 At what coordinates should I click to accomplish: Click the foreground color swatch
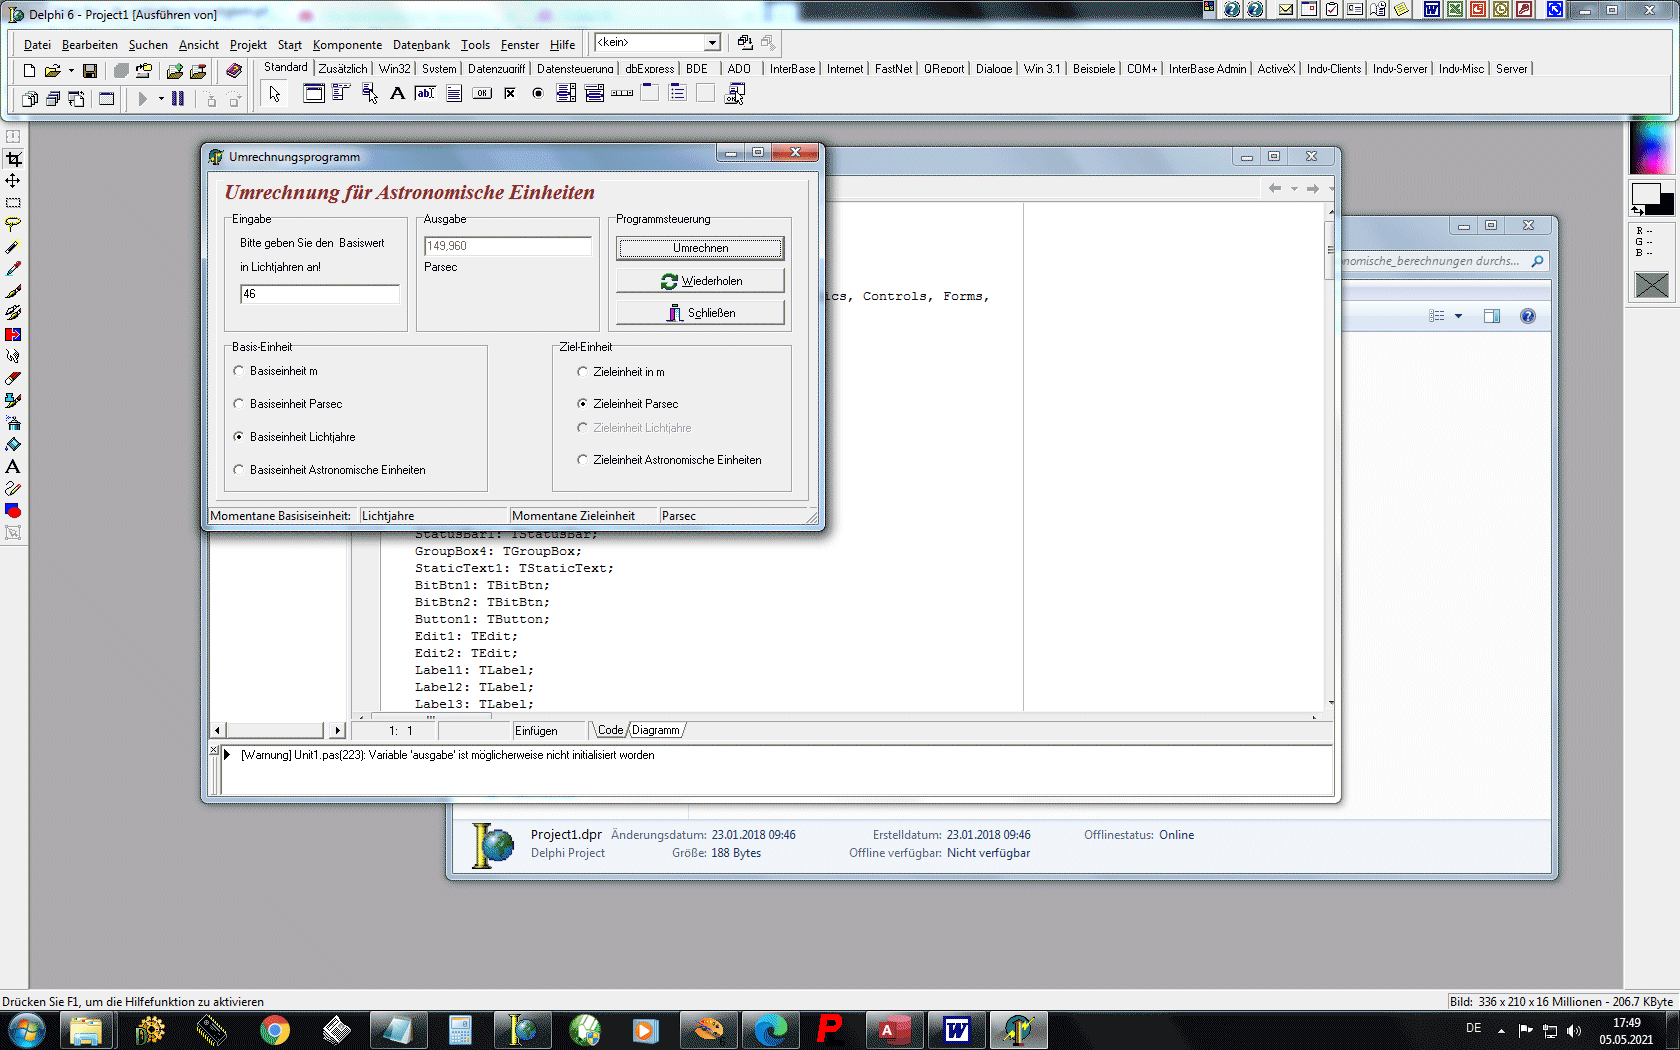(x=1644, y=193)
